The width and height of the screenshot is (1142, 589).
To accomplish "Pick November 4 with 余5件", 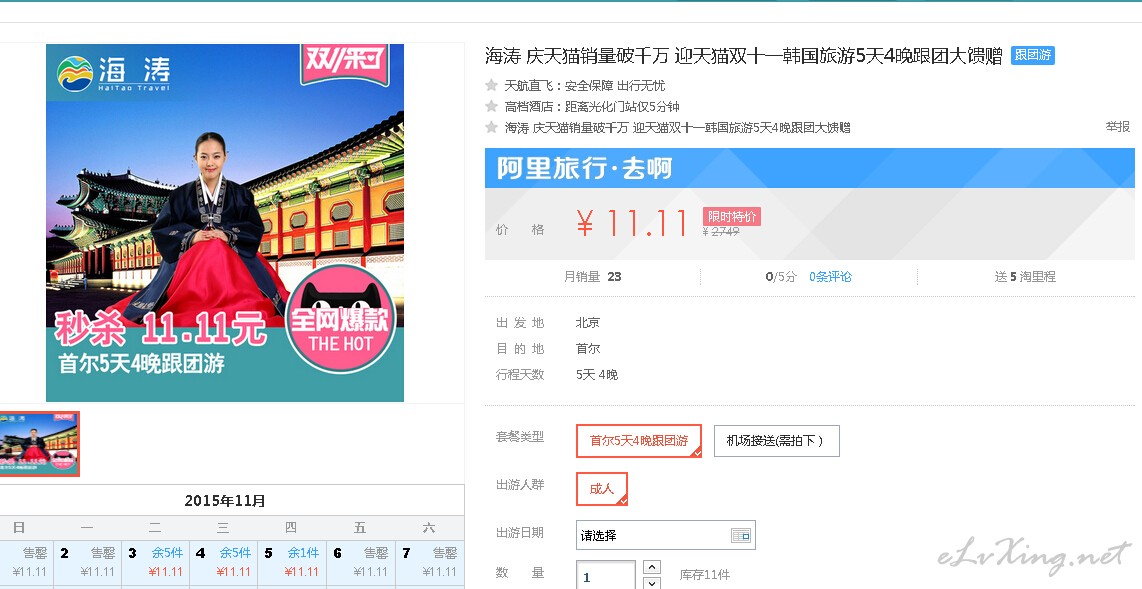I will point(224,562).
